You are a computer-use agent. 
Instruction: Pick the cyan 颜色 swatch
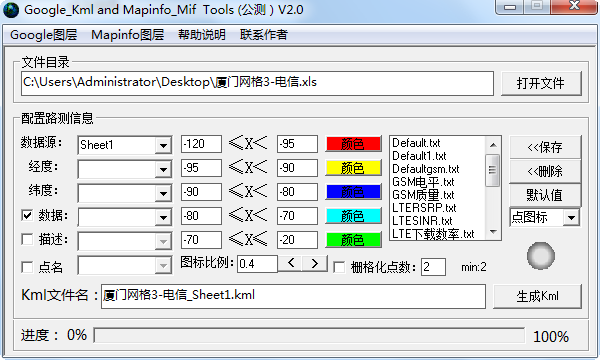(x=353, y=216)
